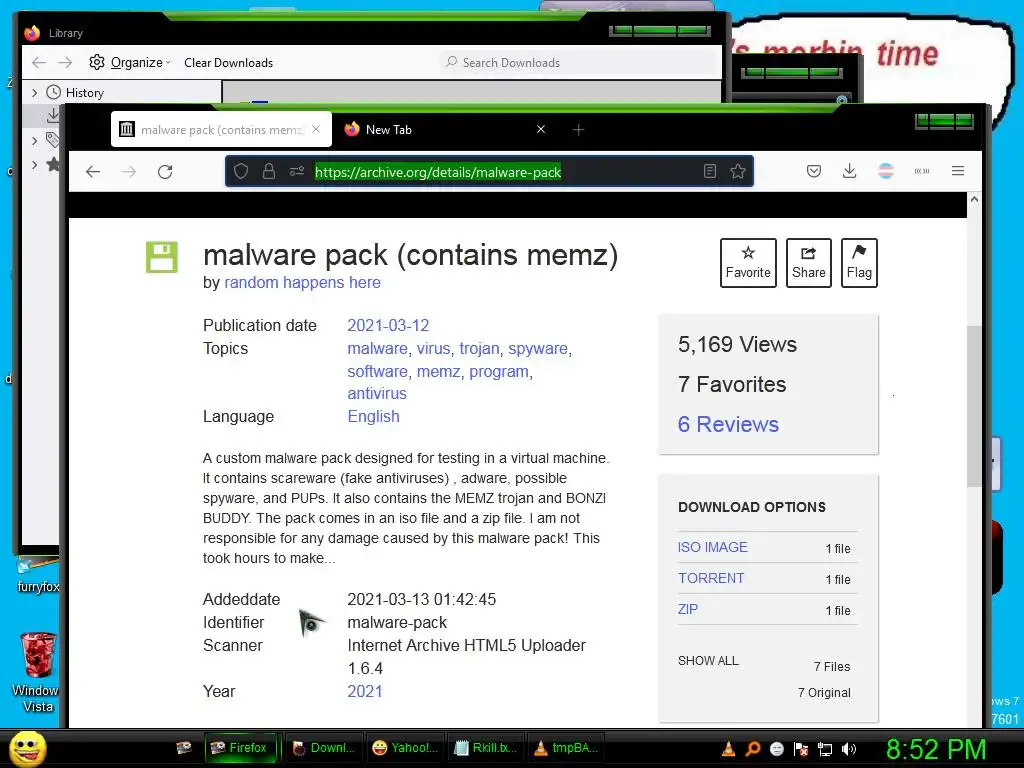Viewport: 1024px width, 768px height.
Task: Open the browser downloads toolbar icon
Action: (849, 171)
